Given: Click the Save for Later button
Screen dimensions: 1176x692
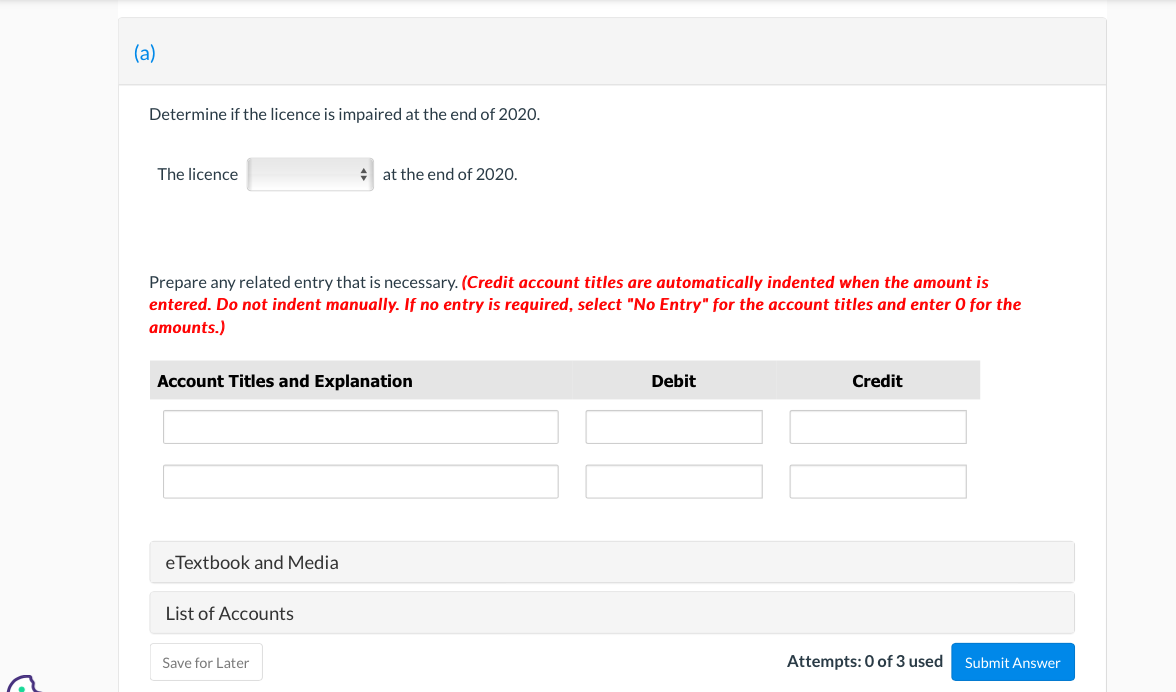Looking at the screenshot, I should pos(206,661).
